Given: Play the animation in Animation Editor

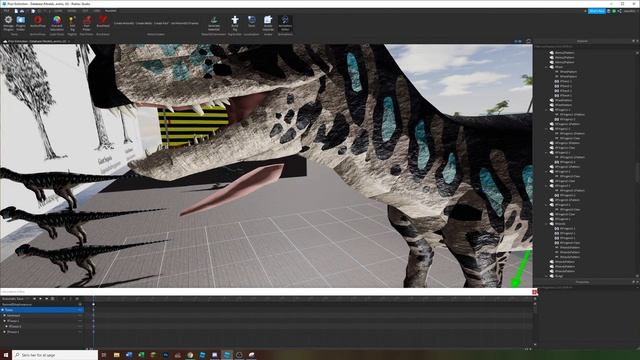Looking at the screenshot, I should 40,299.
